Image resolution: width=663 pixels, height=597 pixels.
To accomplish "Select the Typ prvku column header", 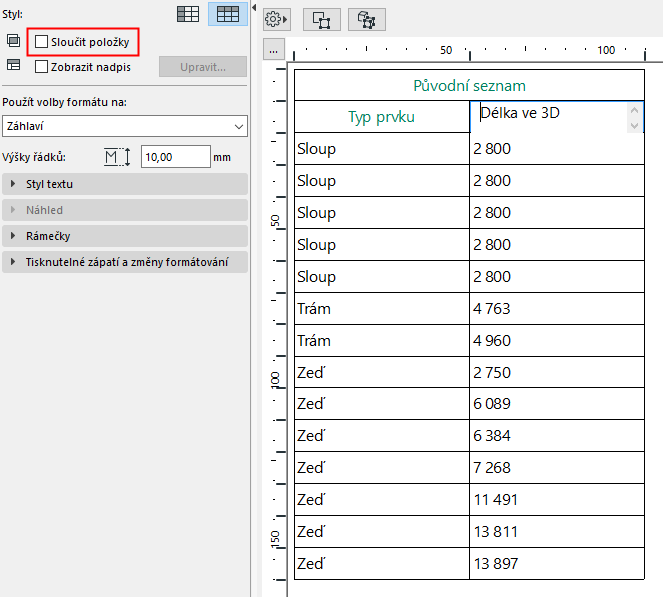I will 381,117.
